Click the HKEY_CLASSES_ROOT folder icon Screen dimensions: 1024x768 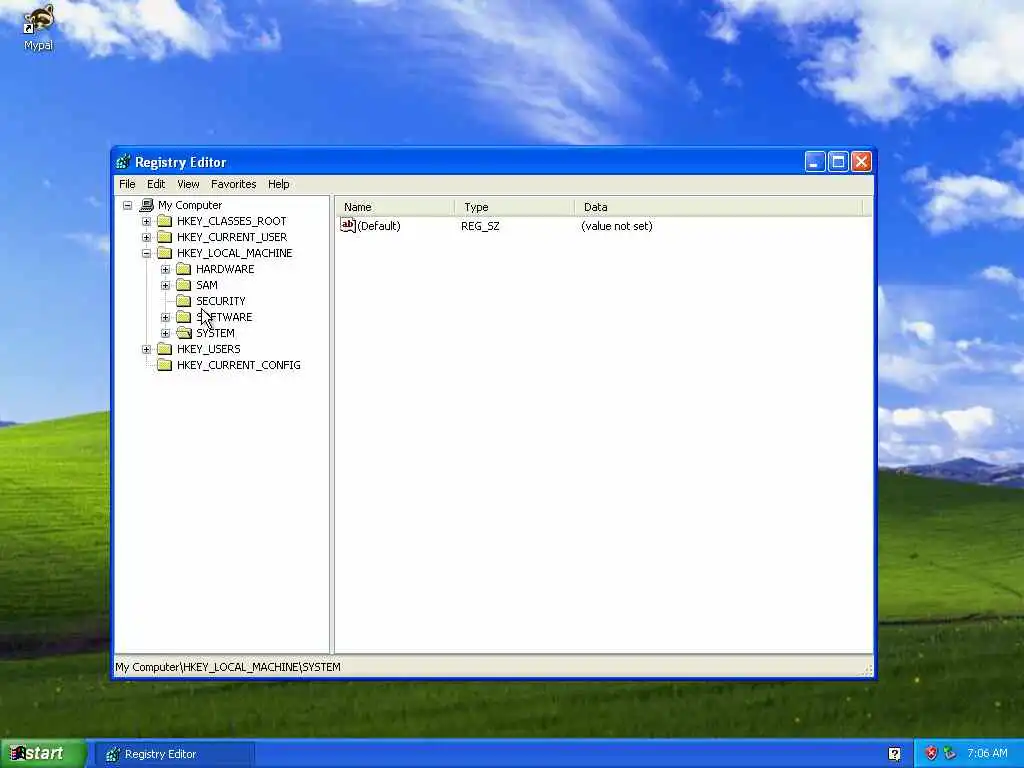165,221
